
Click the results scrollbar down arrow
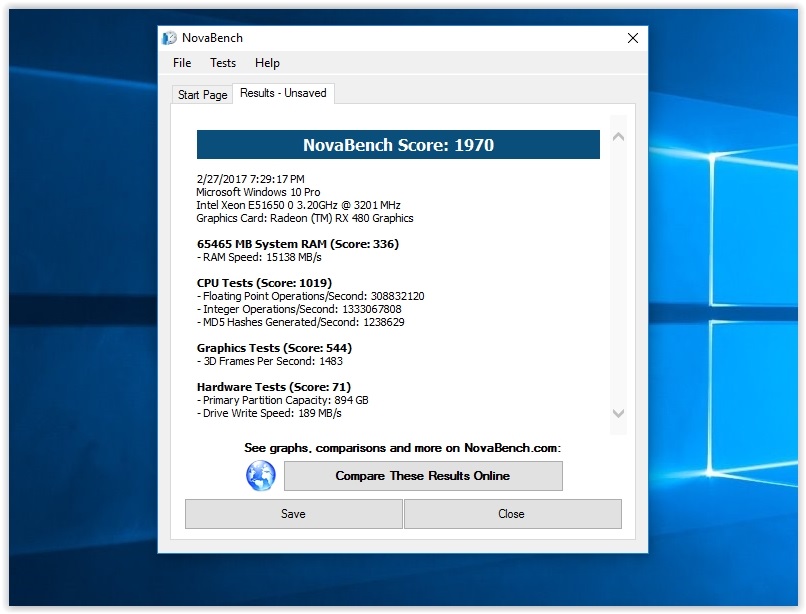pyautogui.click(x=617, y=413)
